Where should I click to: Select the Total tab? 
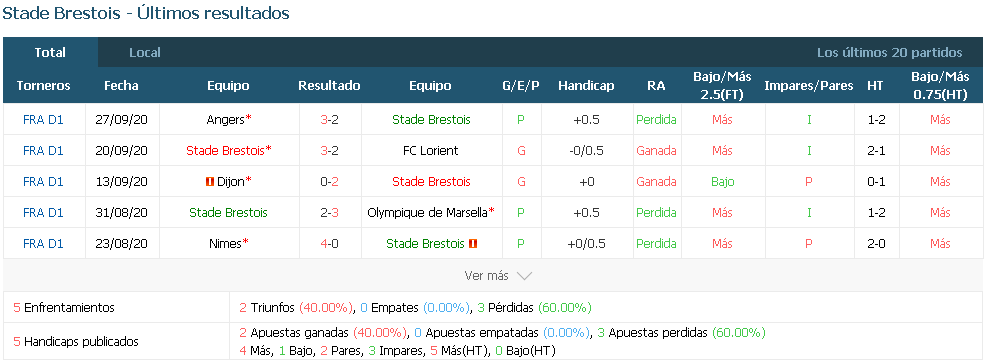point(50,52)
